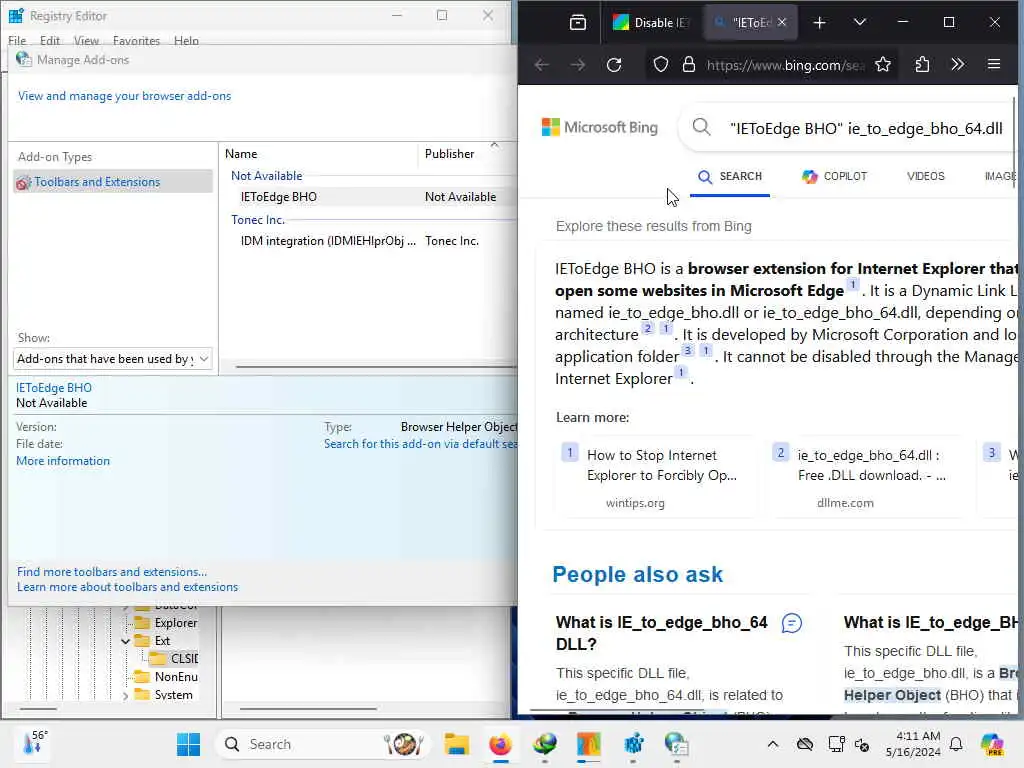This screenshot has height=768, width=1024.
Task: Click the "More information" link
Action: click(63, 461)
